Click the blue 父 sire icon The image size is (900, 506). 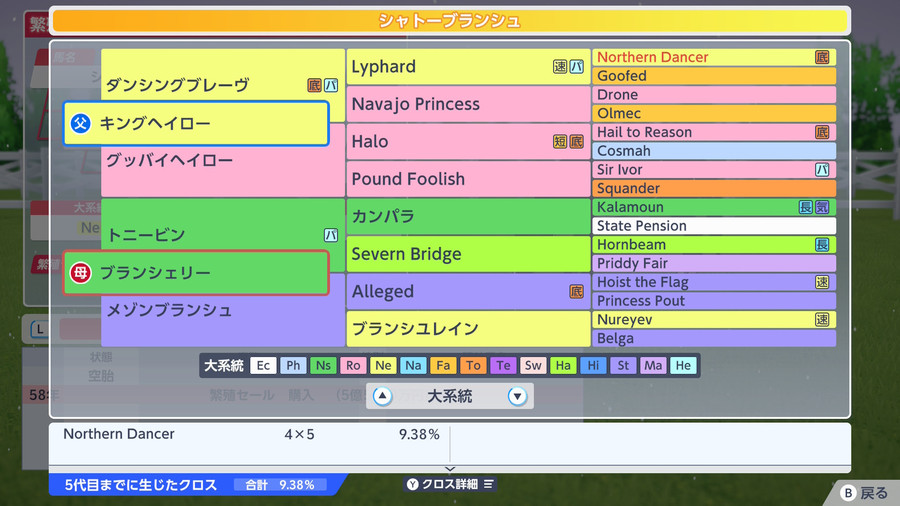(80, 123)
